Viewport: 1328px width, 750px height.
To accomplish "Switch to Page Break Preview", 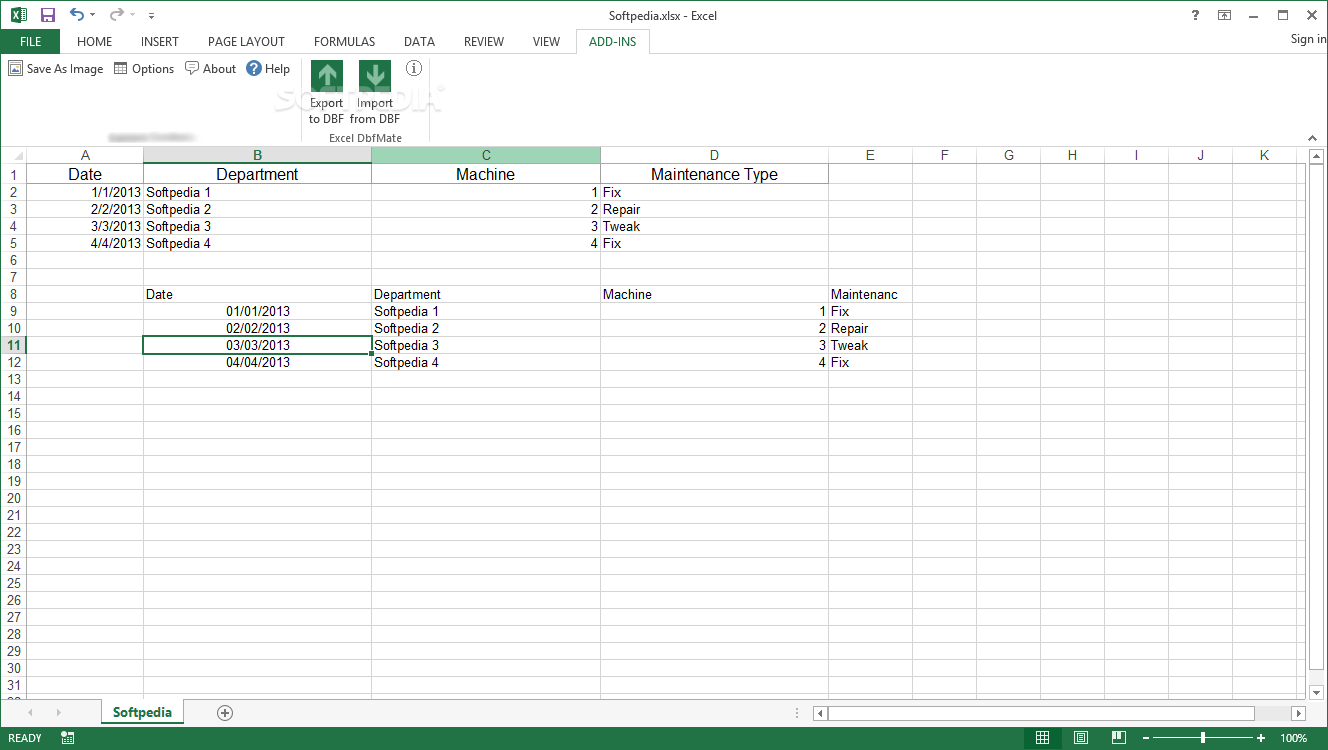I will 1119,738.
